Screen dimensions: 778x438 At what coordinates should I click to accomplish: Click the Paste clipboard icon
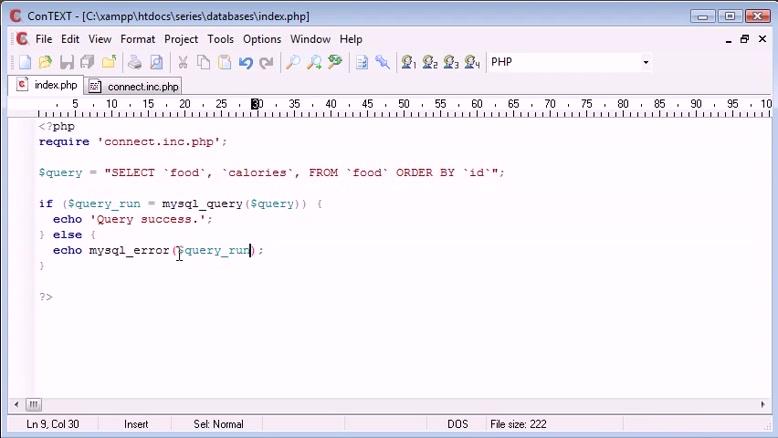pos(225,63)
